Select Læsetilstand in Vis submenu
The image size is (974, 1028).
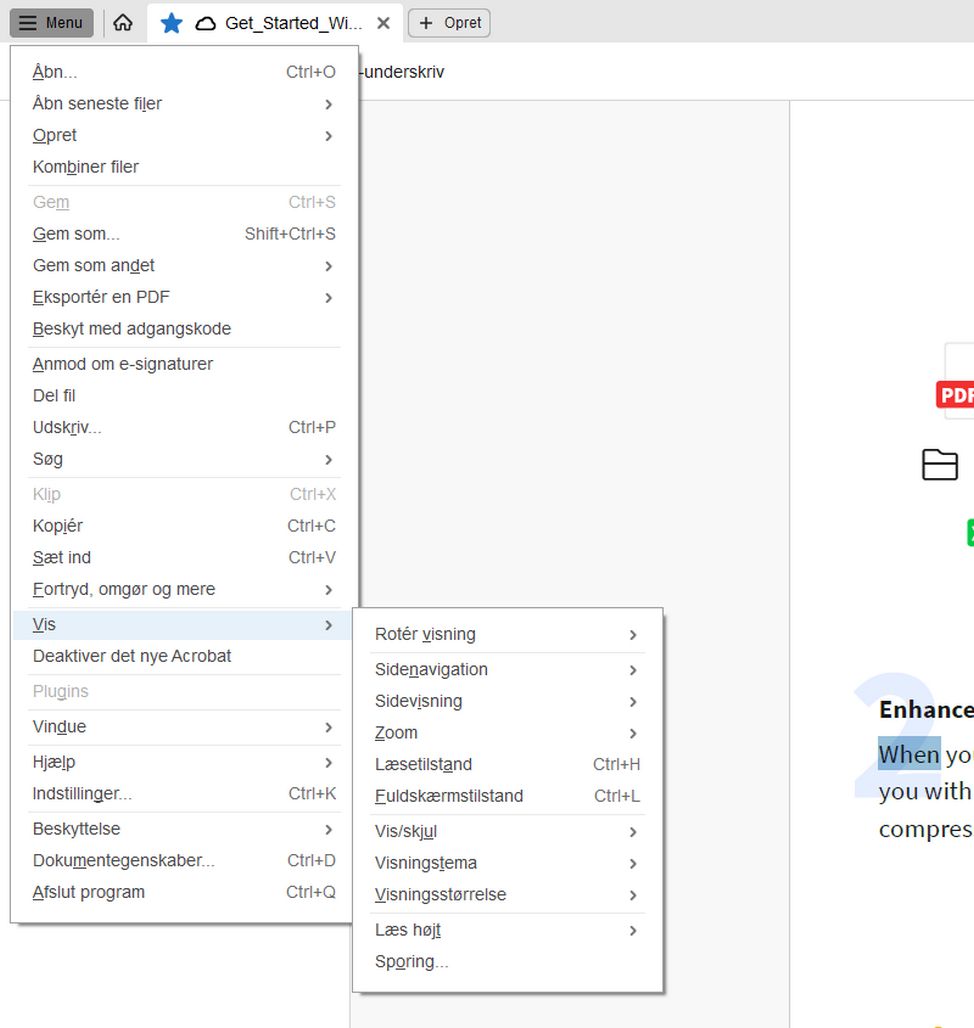[507, 764]
